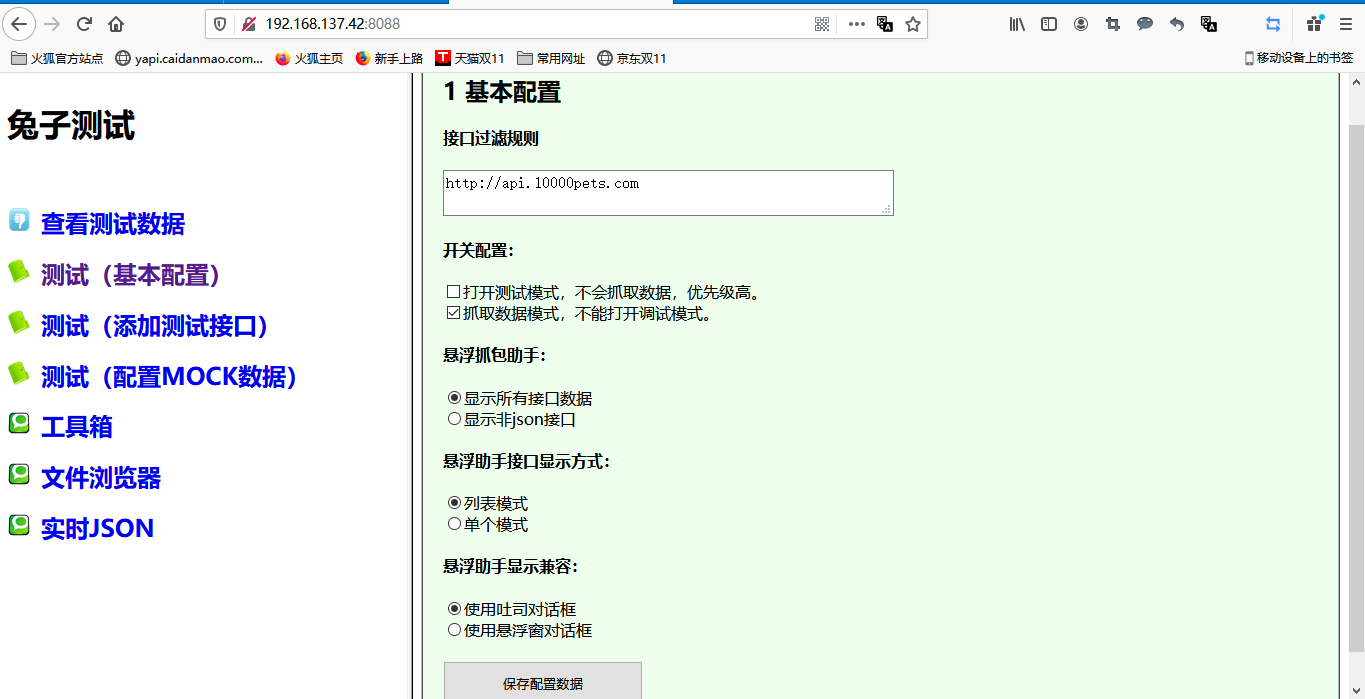Click the 兔子测试 page heading
This screenshot has height=699, width=1365.
coord(71,126)
